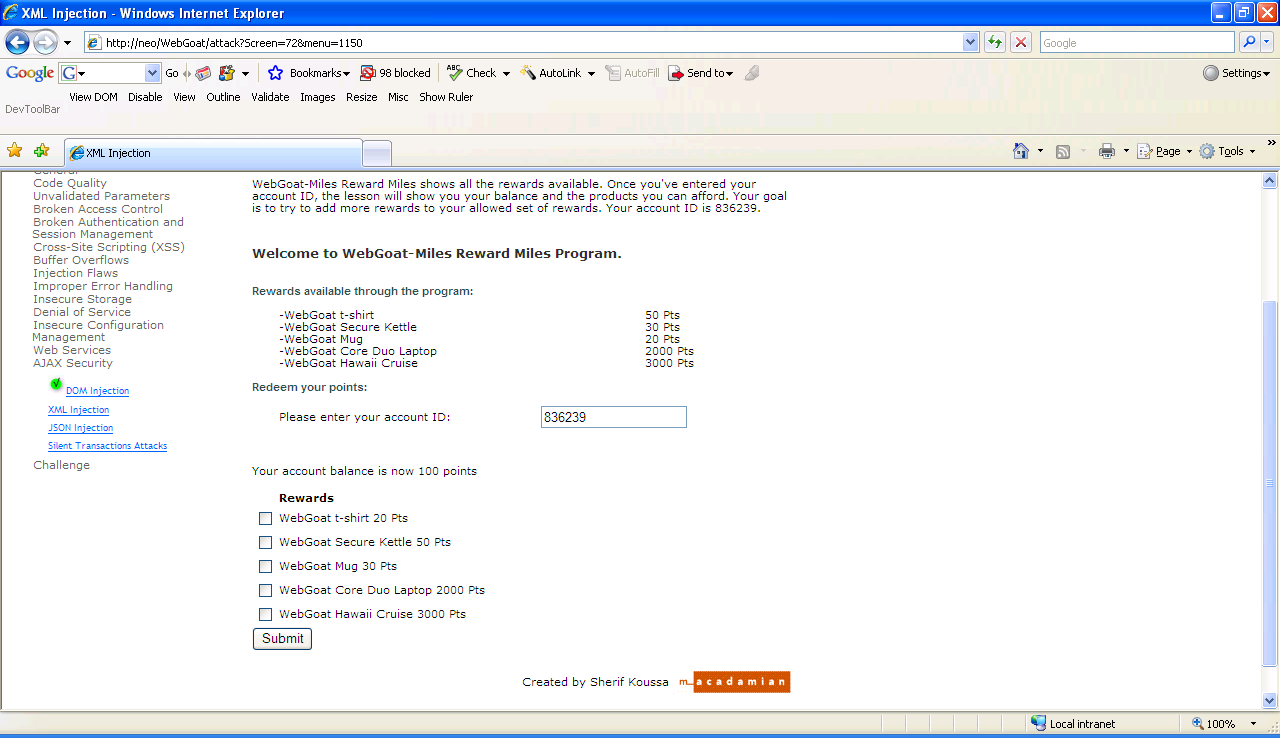Check the WebGoat t-shirt 20 Pts box

tap(265, 518)
